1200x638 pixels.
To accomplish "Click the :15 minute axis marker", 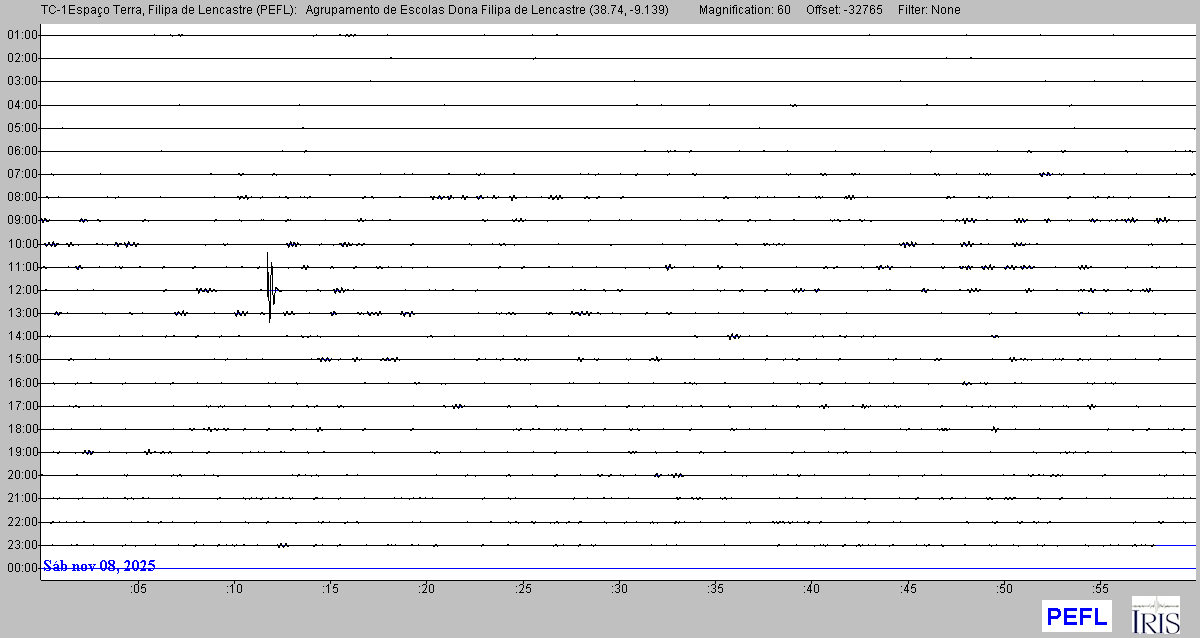I will pos(331,588).
